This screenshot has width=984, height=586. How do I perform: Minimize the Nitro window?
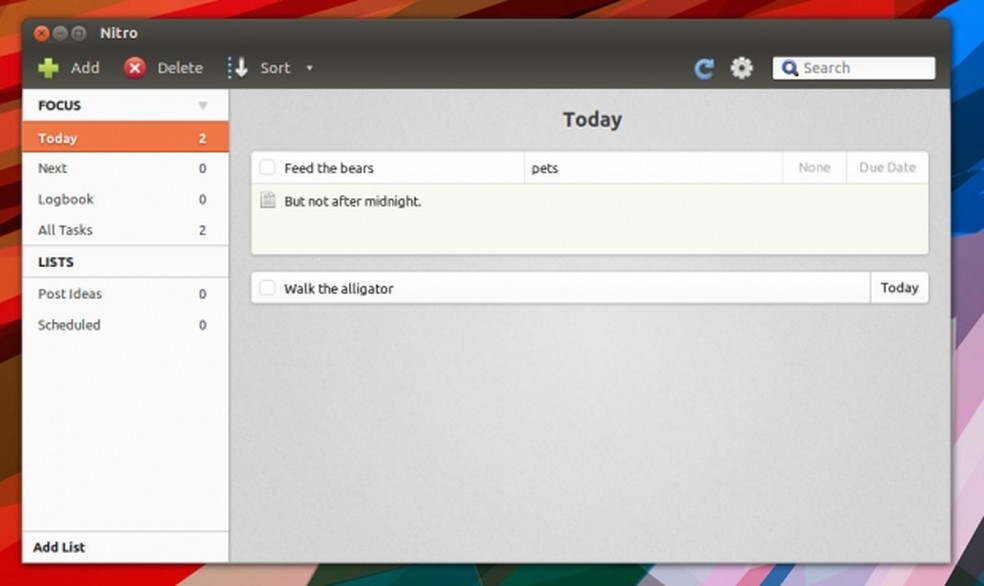60,33
